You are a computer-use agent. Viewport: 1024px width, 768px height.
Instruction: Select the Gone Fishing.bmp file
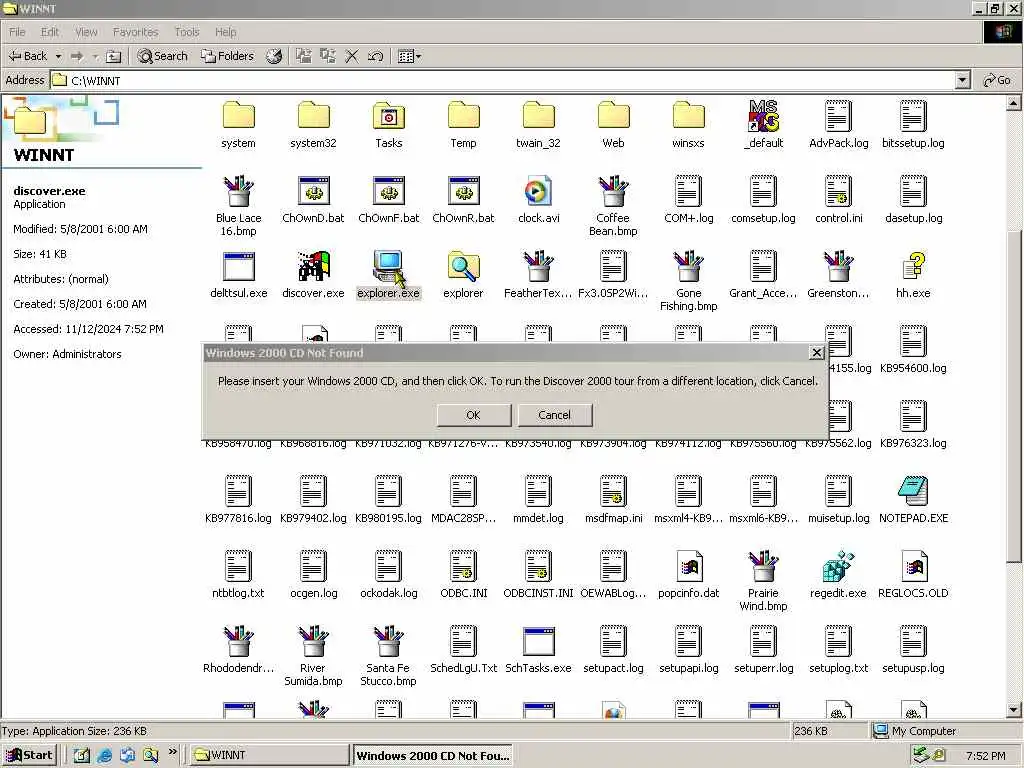tap(688, 281)
